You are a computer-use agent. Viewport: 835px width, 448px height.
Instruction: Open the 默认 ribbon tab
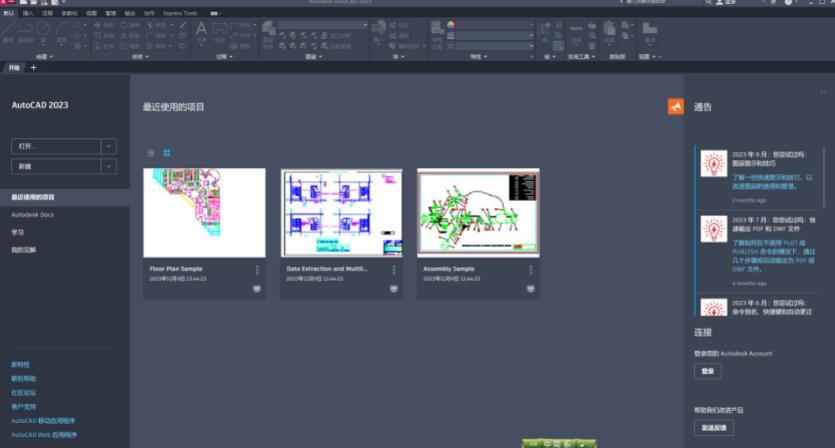tap(9, 13)
